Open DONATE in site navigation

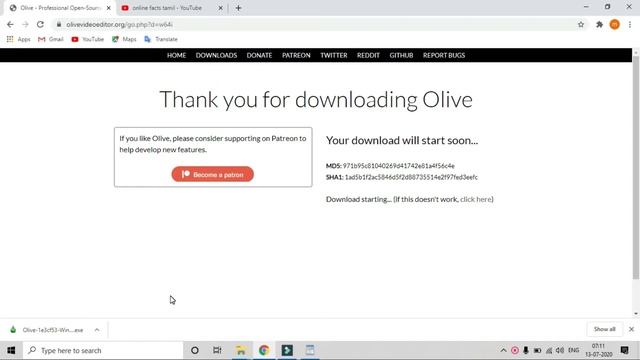point(259,55)
